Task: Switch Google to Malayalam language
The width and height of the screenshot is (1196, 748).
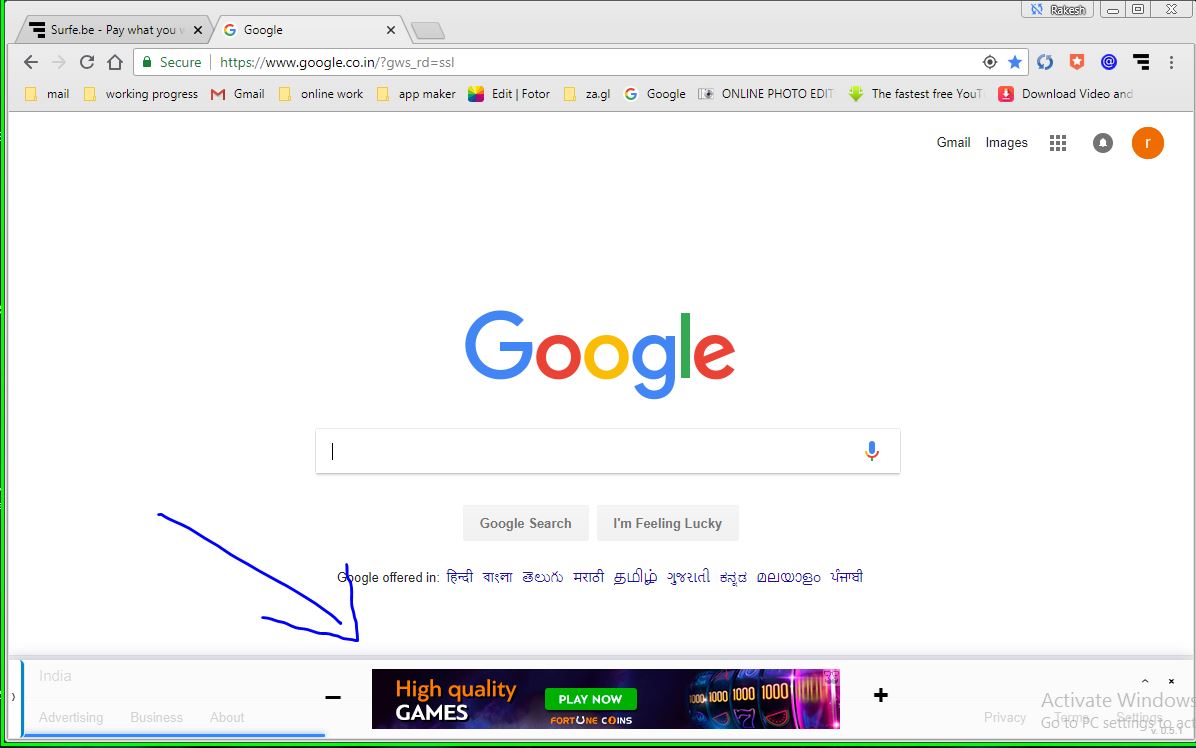Action: pyautogui.click(x=789, y=577)
